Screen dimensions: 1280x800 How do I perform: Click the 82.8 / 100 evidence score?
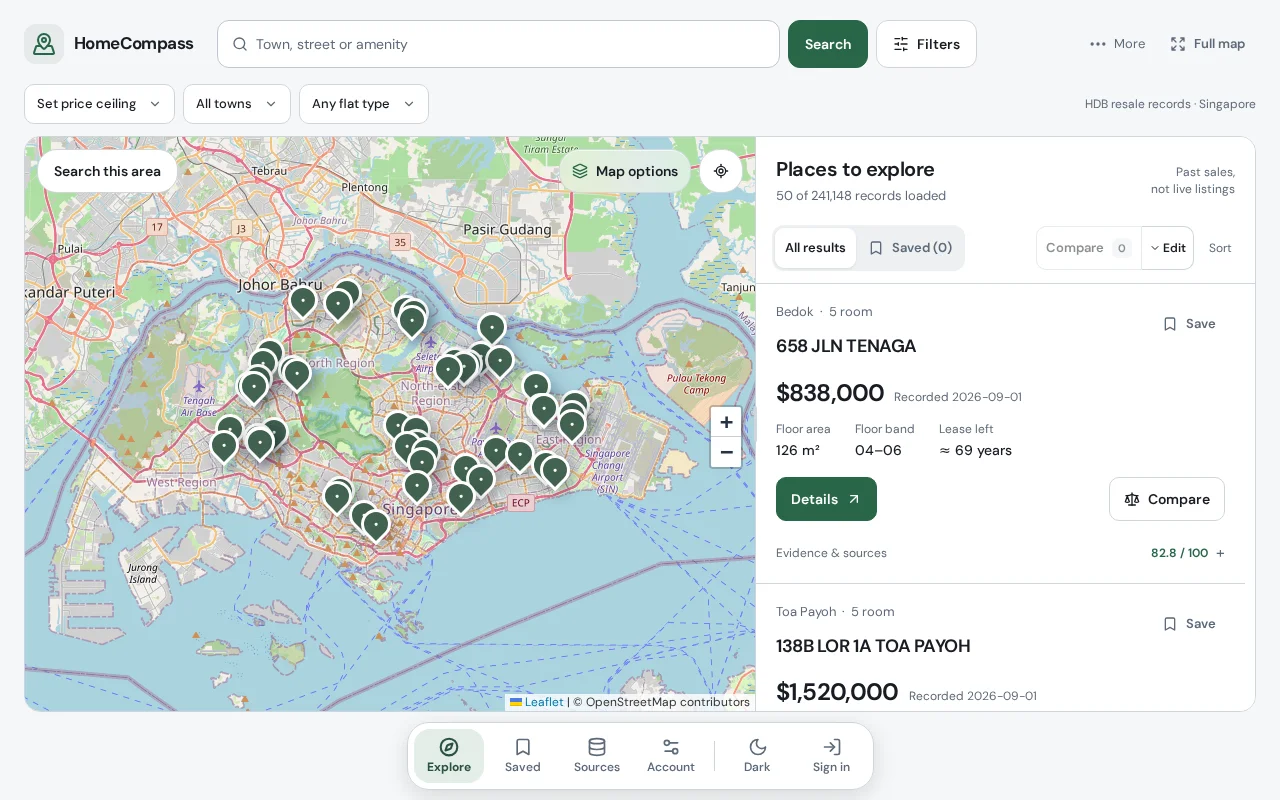1180,553
